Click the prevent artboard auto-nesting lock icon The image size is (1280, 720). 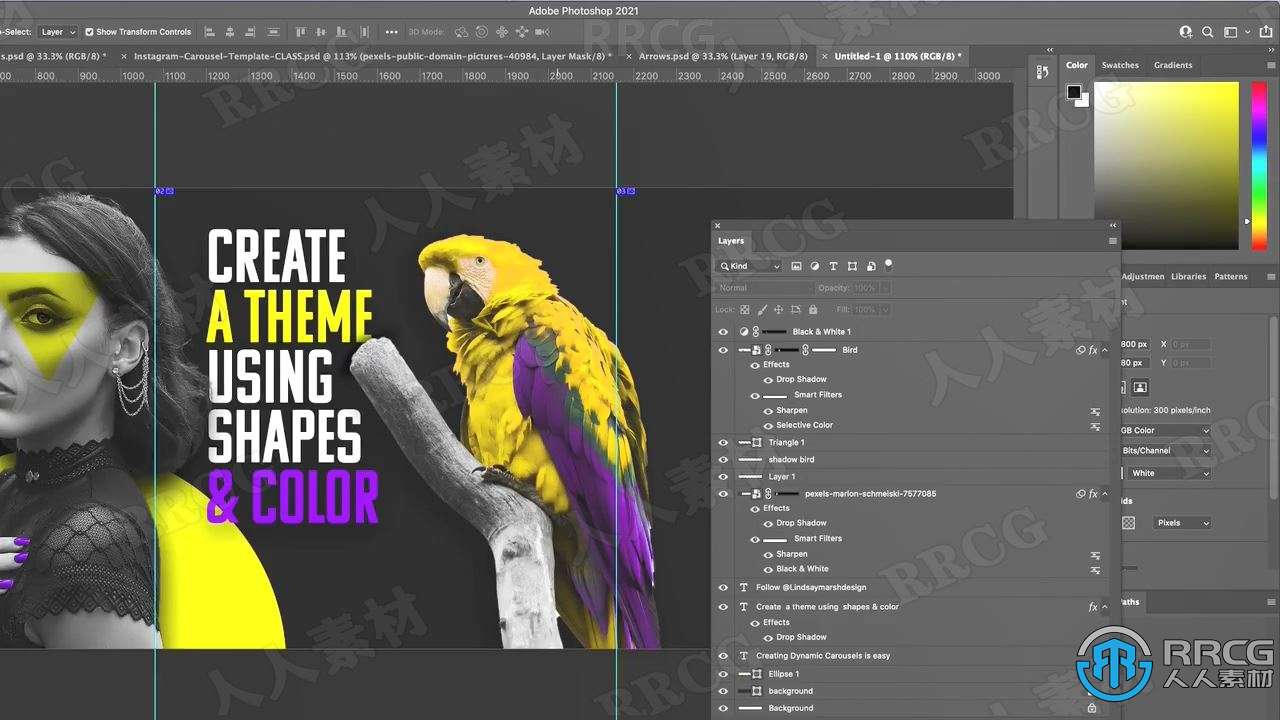point(796,310)
